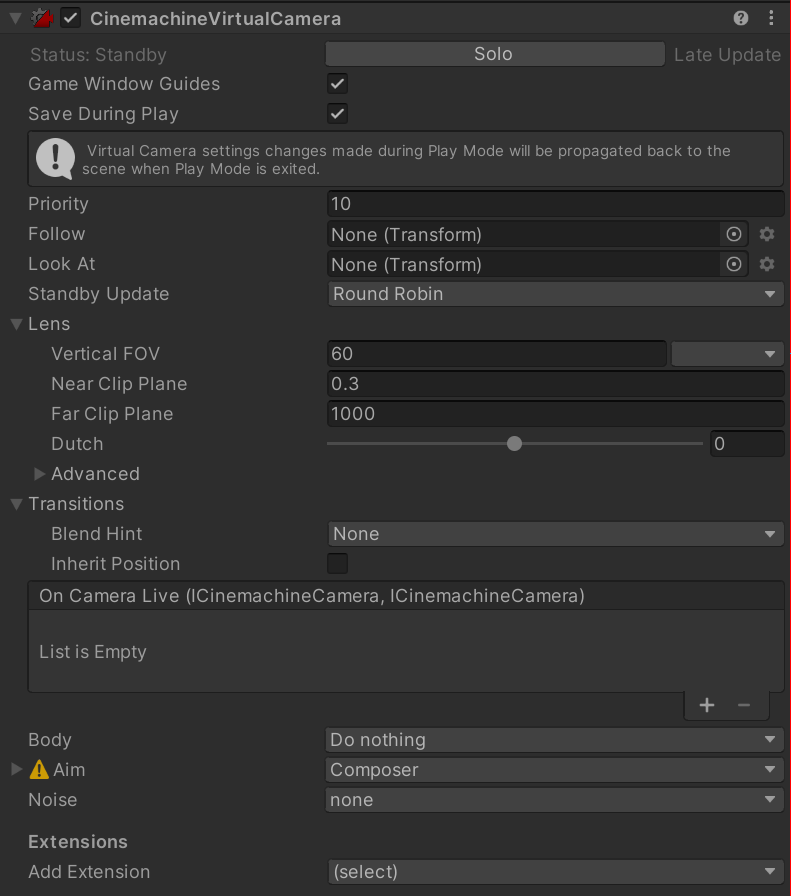Open the gear options beside Follow
This screenshot has height=896, width=791.
point(767,234)
